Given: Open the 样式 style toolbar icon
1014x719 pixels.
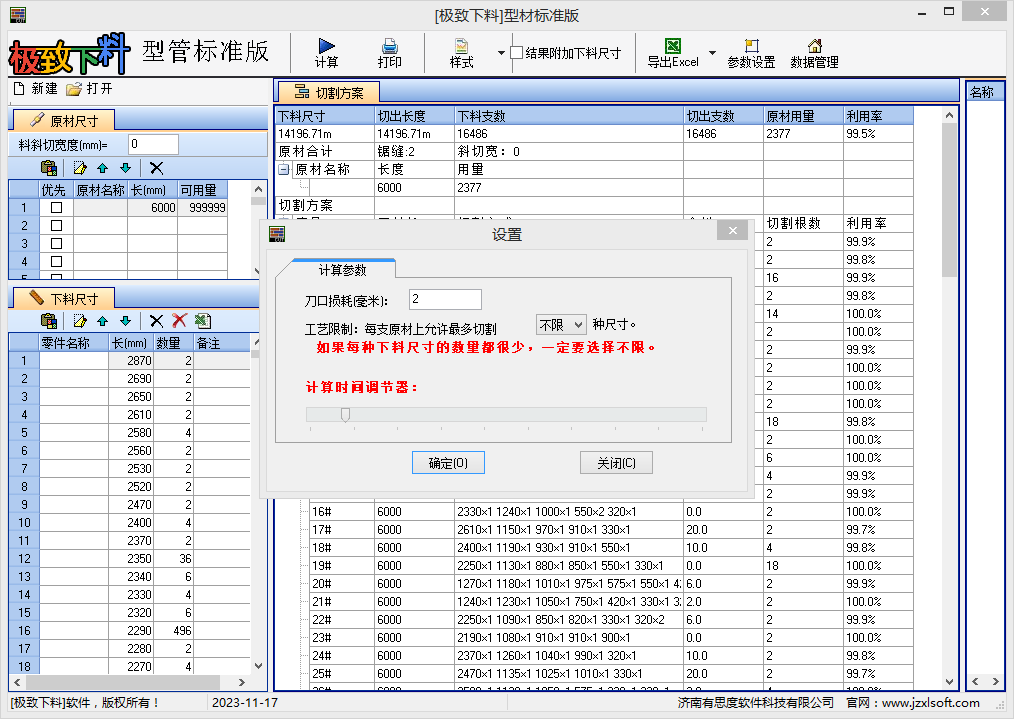Looking at the screenshot, I should 461,45.
